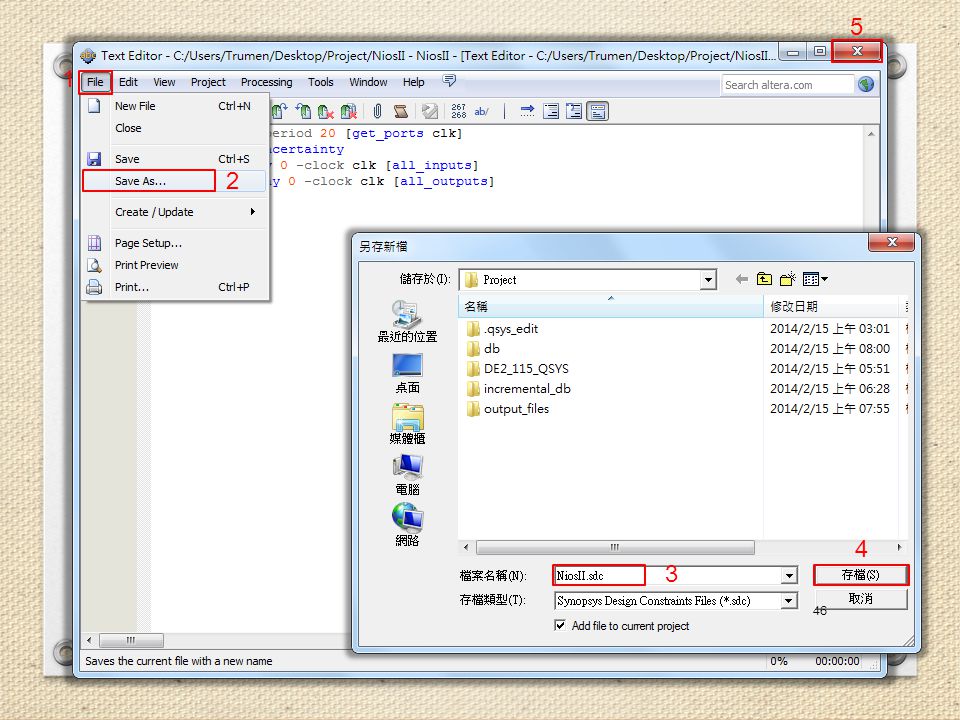Click the 修改日期 date modified column header

[831, 306]
